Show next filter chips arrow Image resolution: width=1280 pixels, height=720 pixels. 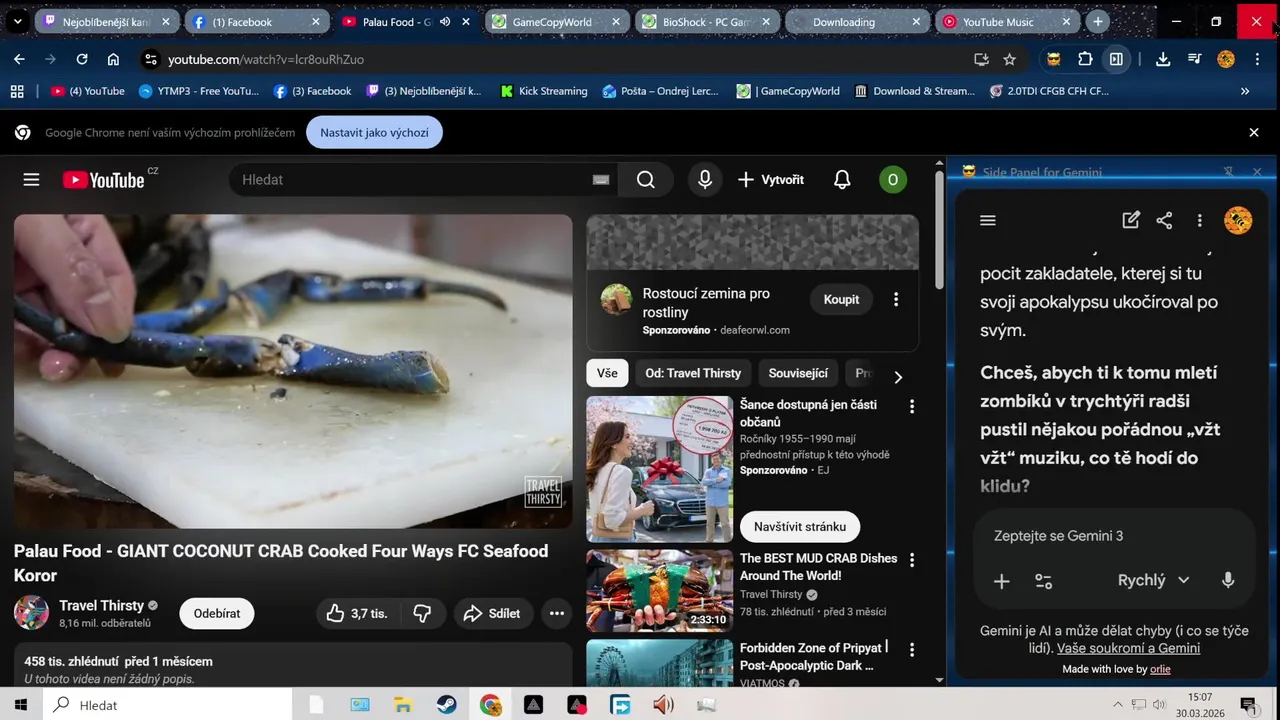[897, 377]
